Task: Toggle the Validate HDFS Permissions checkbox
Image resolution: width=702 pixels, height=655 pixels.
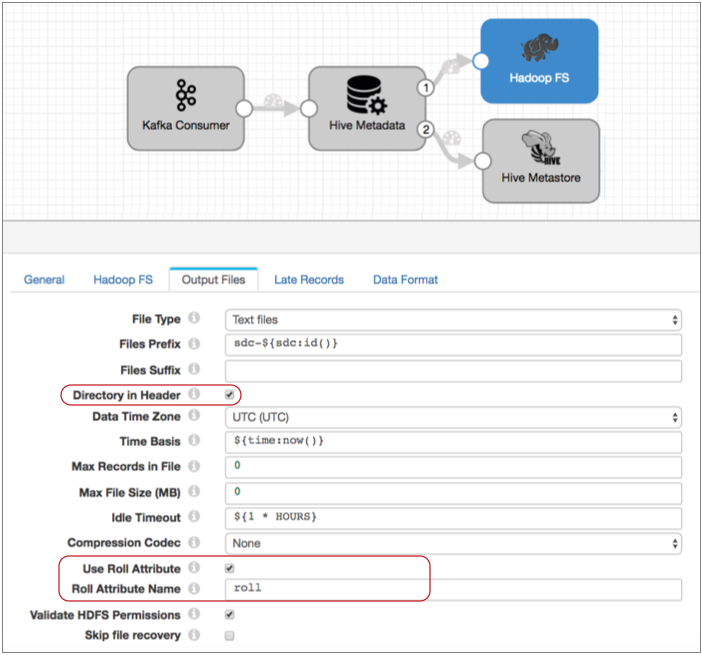Action: 230,615
